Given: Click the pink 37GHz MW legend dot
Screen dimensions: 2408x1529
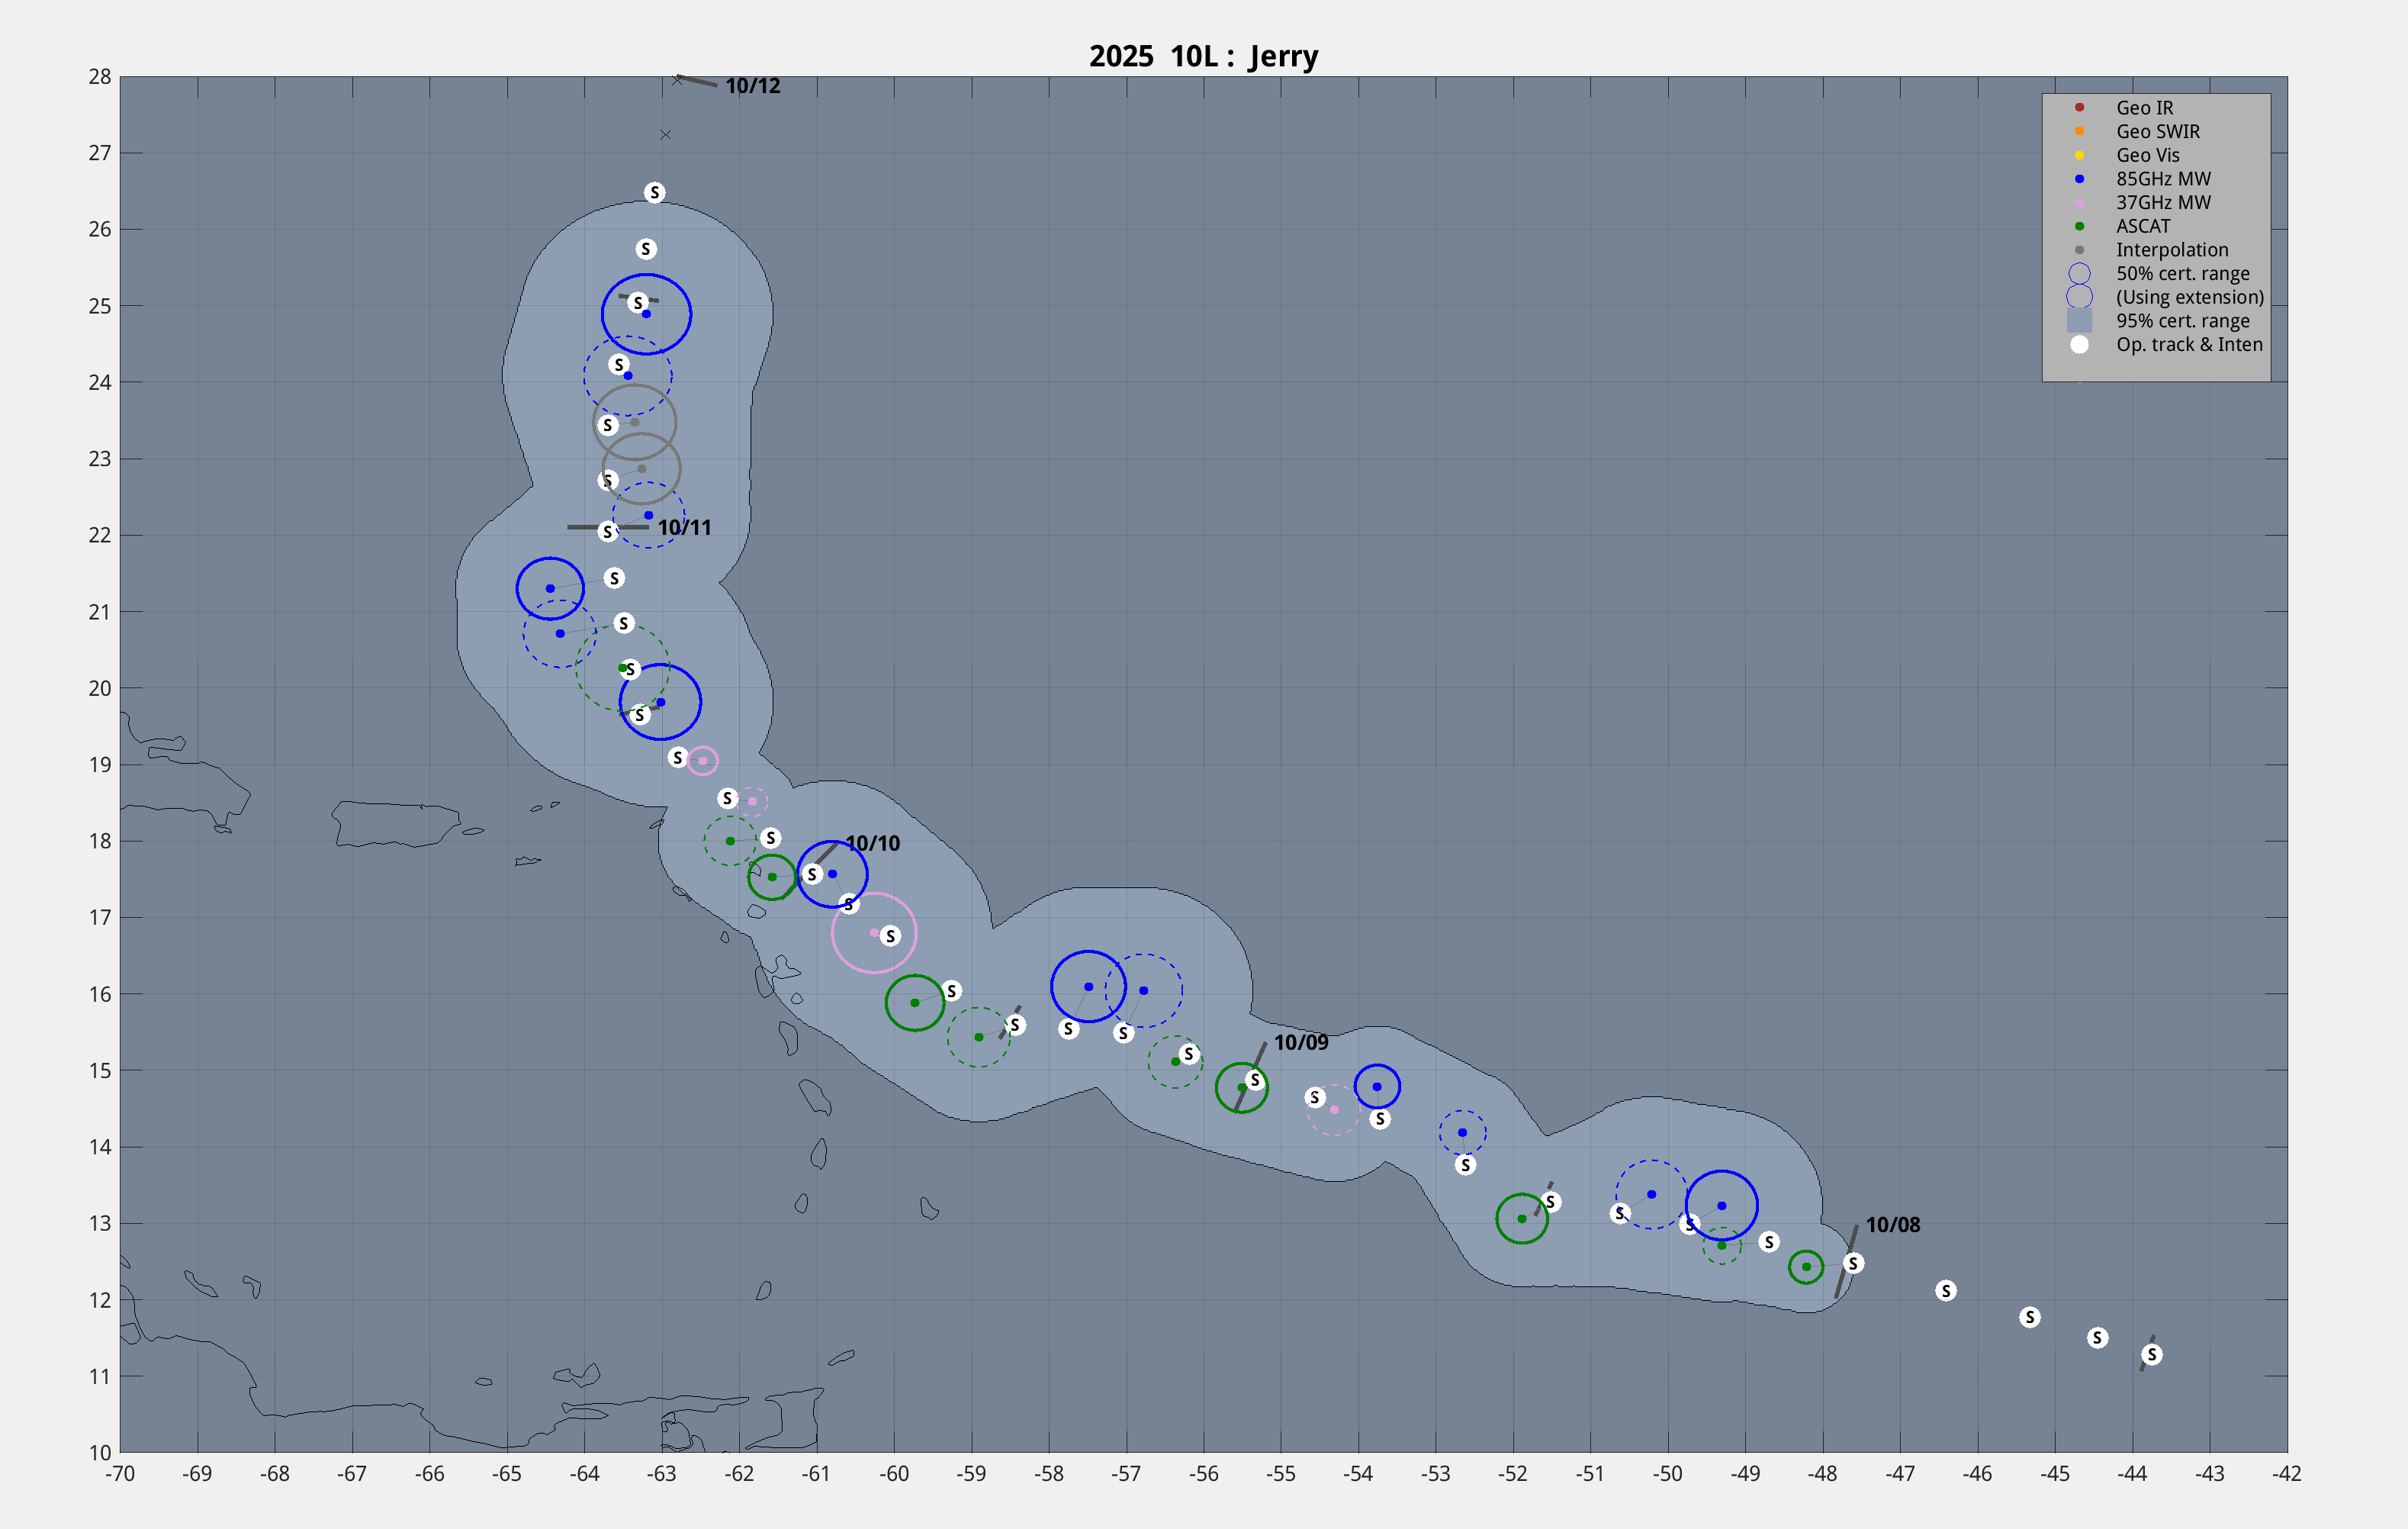Looking at the screenshot, I should click(x=2079, y=202).
